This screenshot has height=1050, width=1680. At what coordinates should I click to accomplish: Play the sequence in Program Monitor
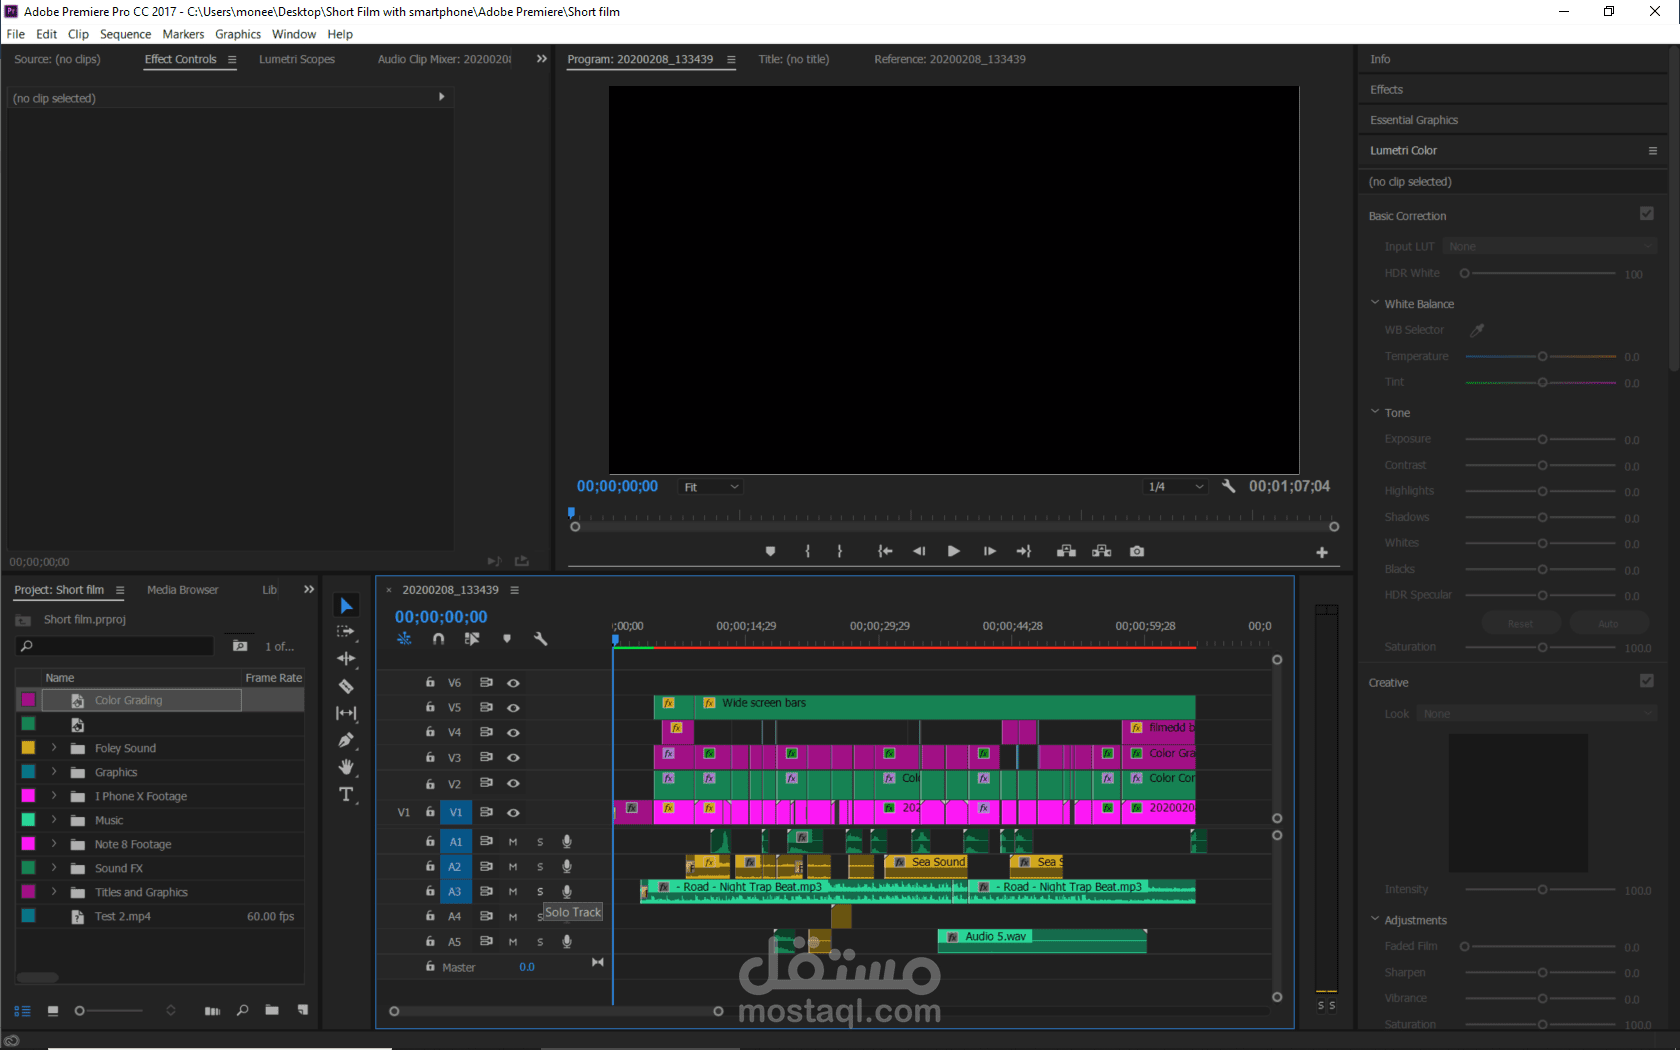(954, 551)
